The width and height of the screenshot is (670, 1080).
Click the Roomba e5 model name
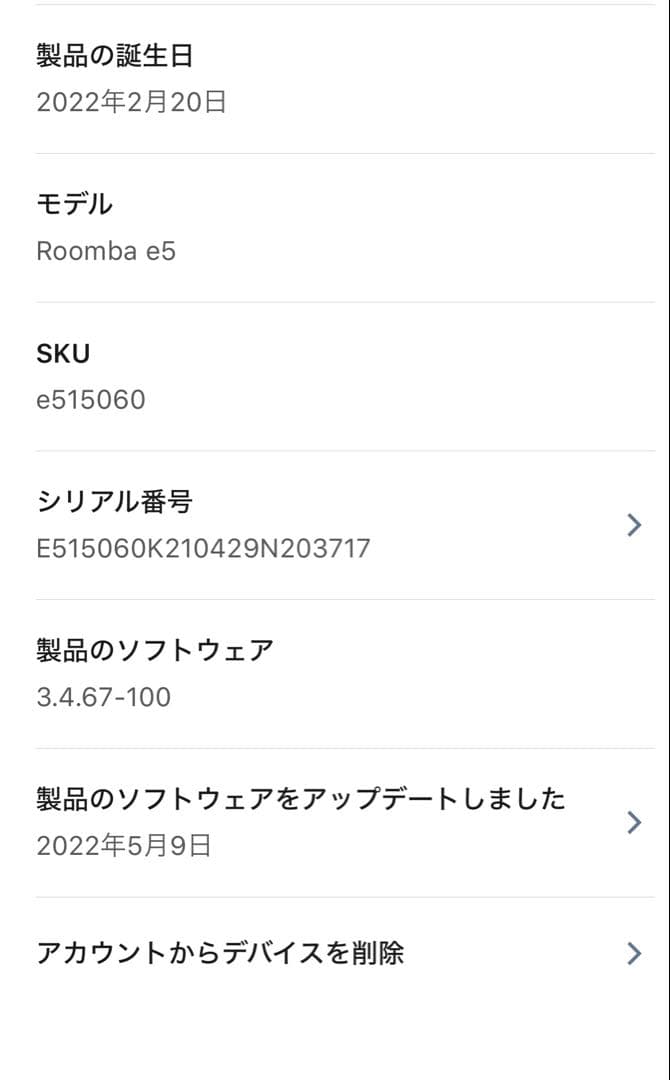click(x=106, y=251)
